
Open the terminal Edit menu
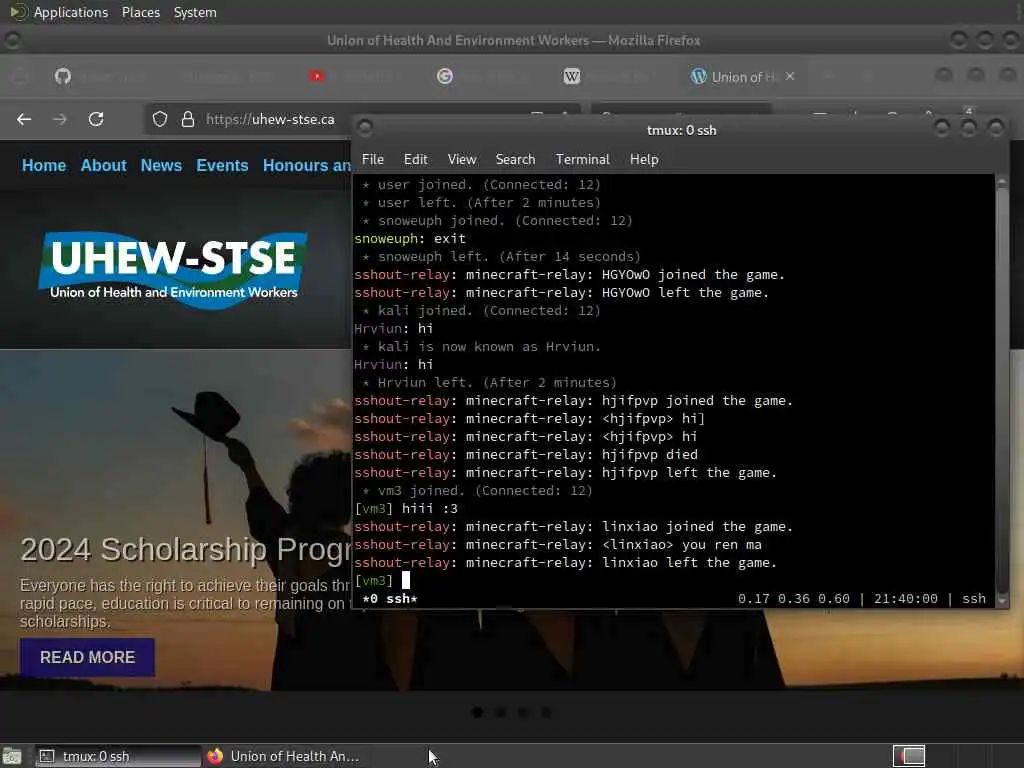click(415, 159)
